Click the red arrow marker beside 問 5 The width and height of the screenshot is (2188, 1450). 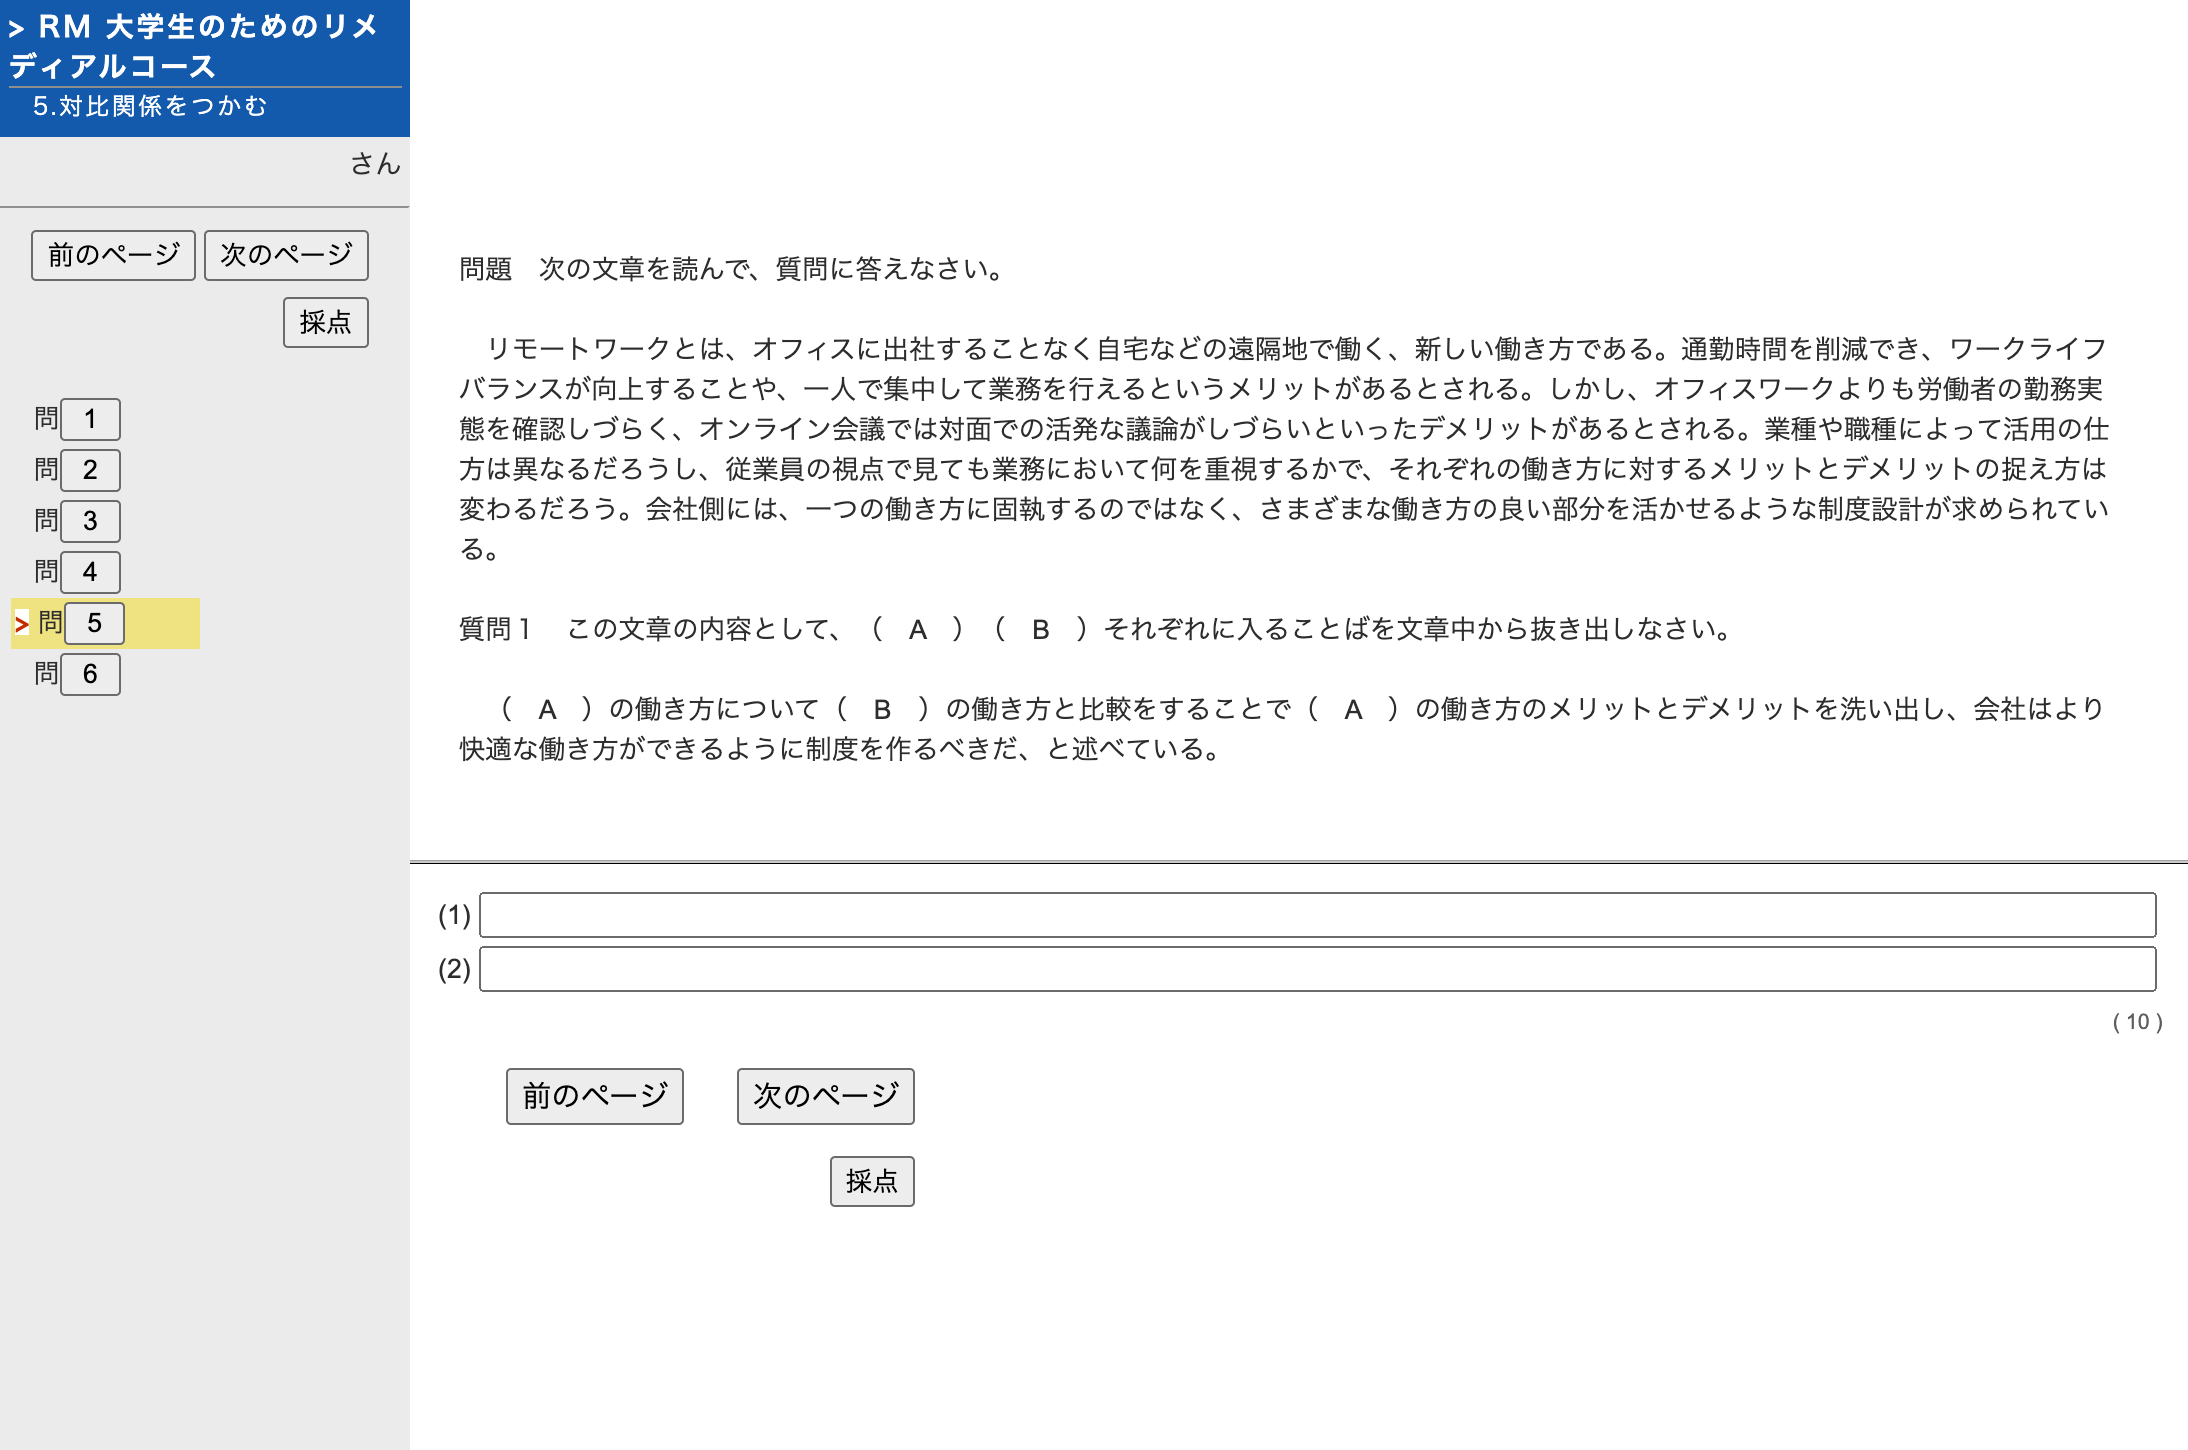pyautogui.click(x=21, y=625)
